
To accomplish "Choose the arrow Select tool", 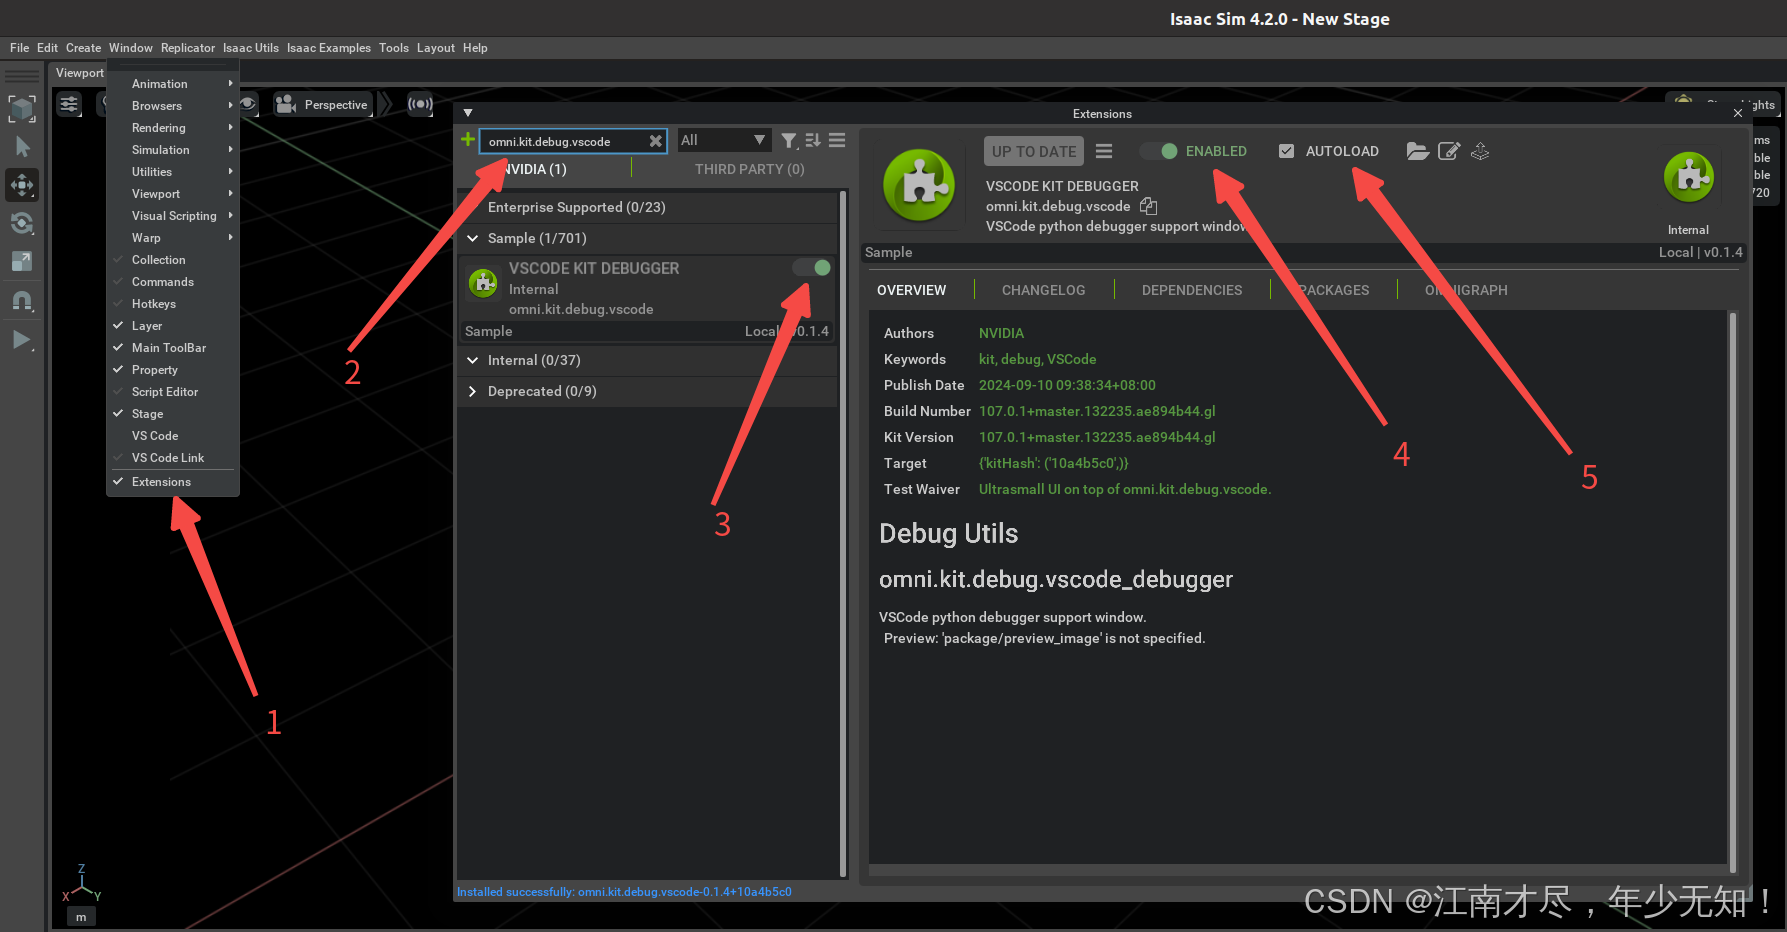I will 22,147.
